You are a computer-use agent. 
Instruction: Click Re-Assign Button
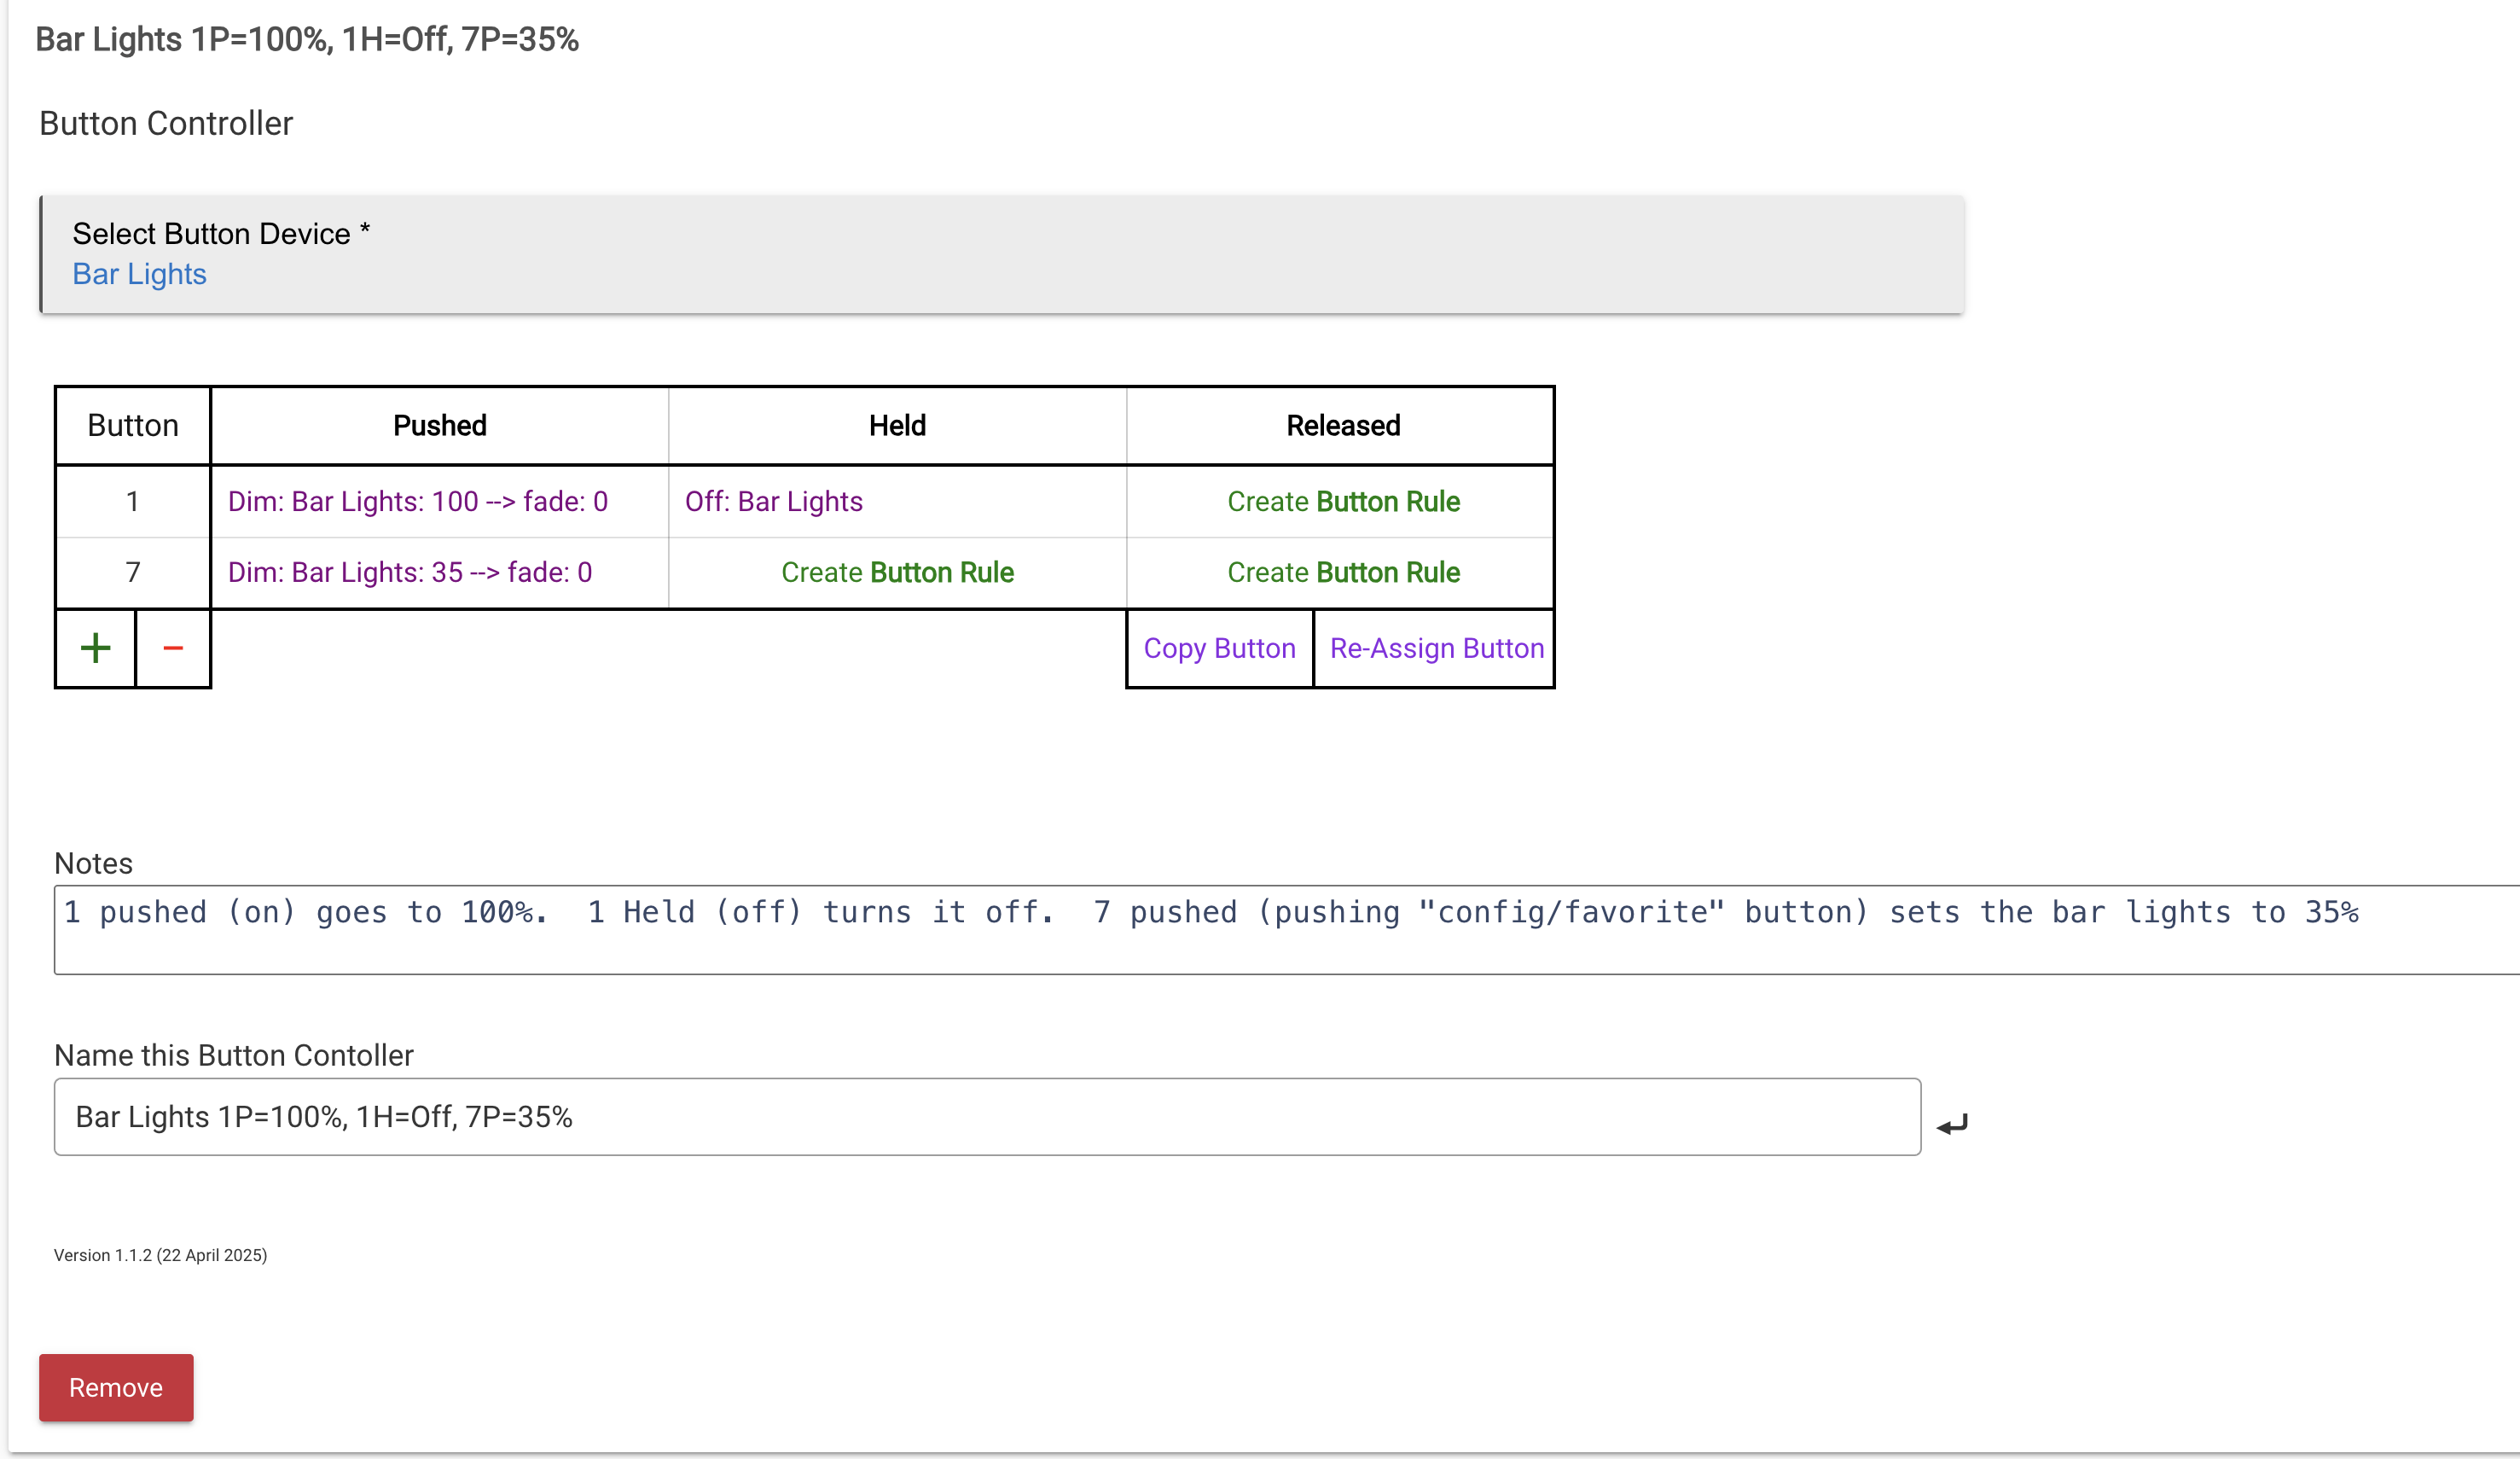(1436, 648)
